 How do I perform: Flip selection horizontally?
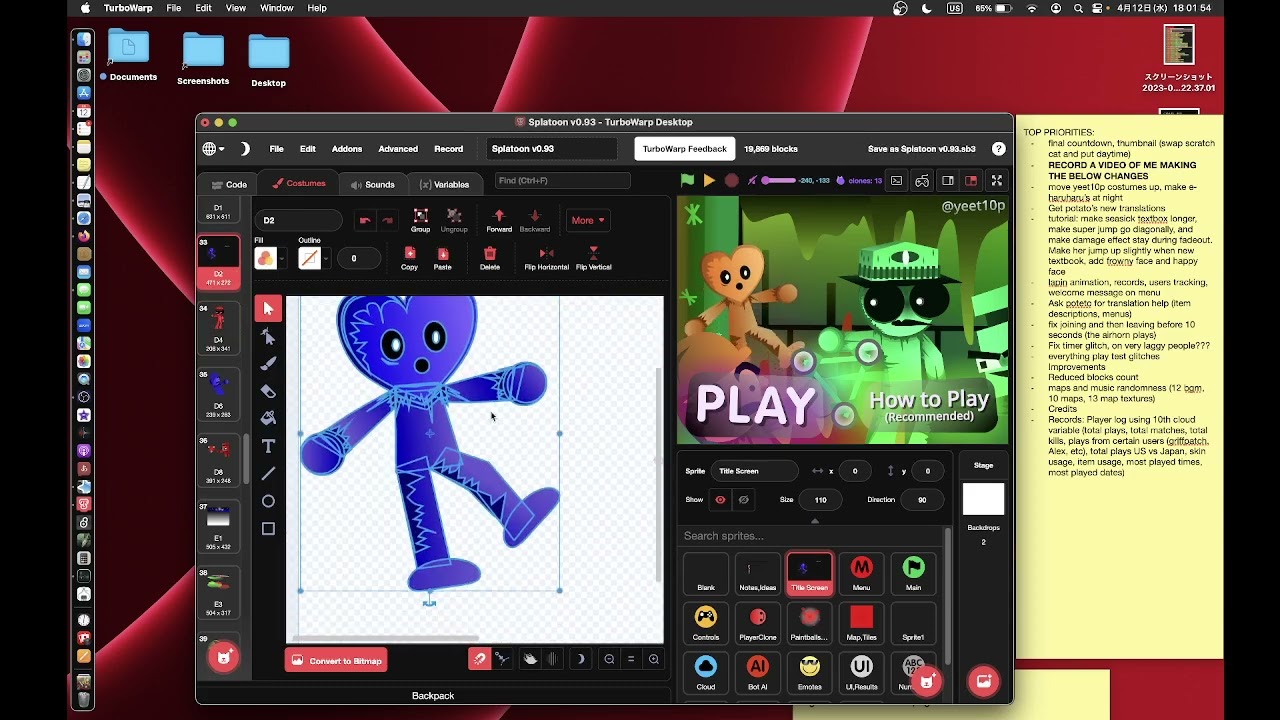pos(546,259)
